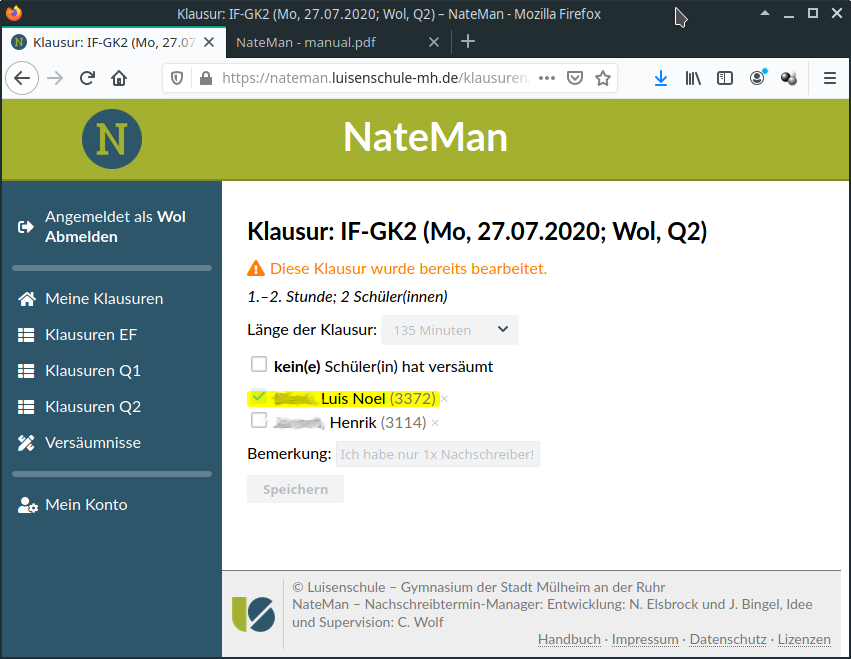Open the Handbuch footer link
The width and height of the screenshot is (851, 659).
[569, 639]
